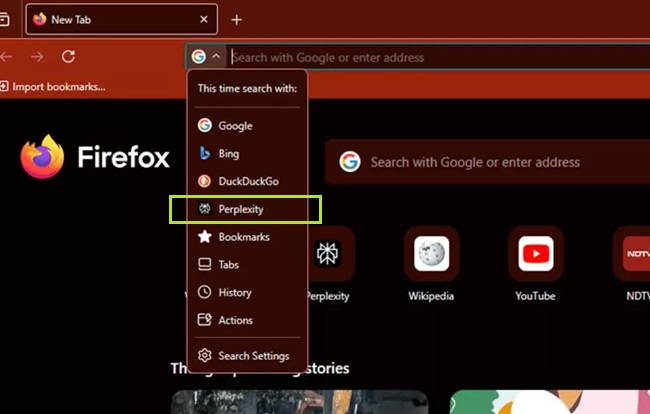Open the NDTV shortcut tile
Screen dimensions: 650x414
pyautogui.click(x=631, y=254)
